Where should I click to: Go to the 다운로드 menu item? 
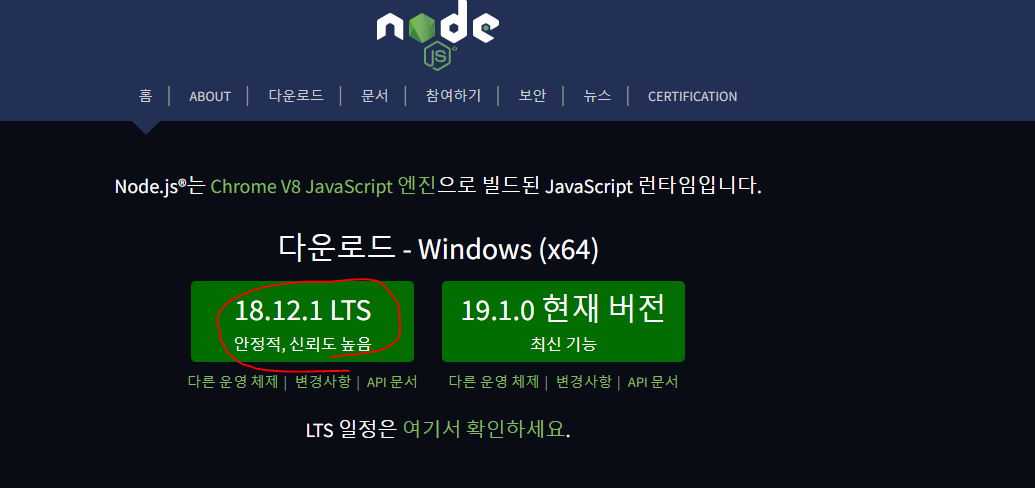(x=296, y=96)
